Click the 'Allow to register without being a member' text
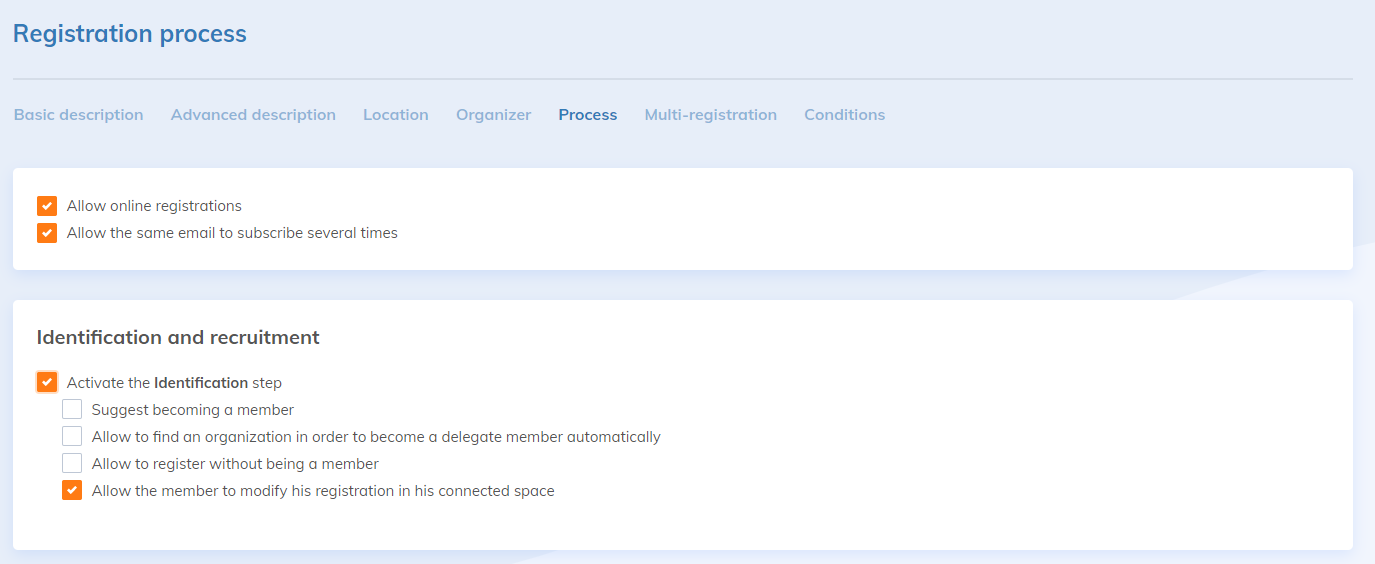 pyautogui.click(x=235, y=463)
